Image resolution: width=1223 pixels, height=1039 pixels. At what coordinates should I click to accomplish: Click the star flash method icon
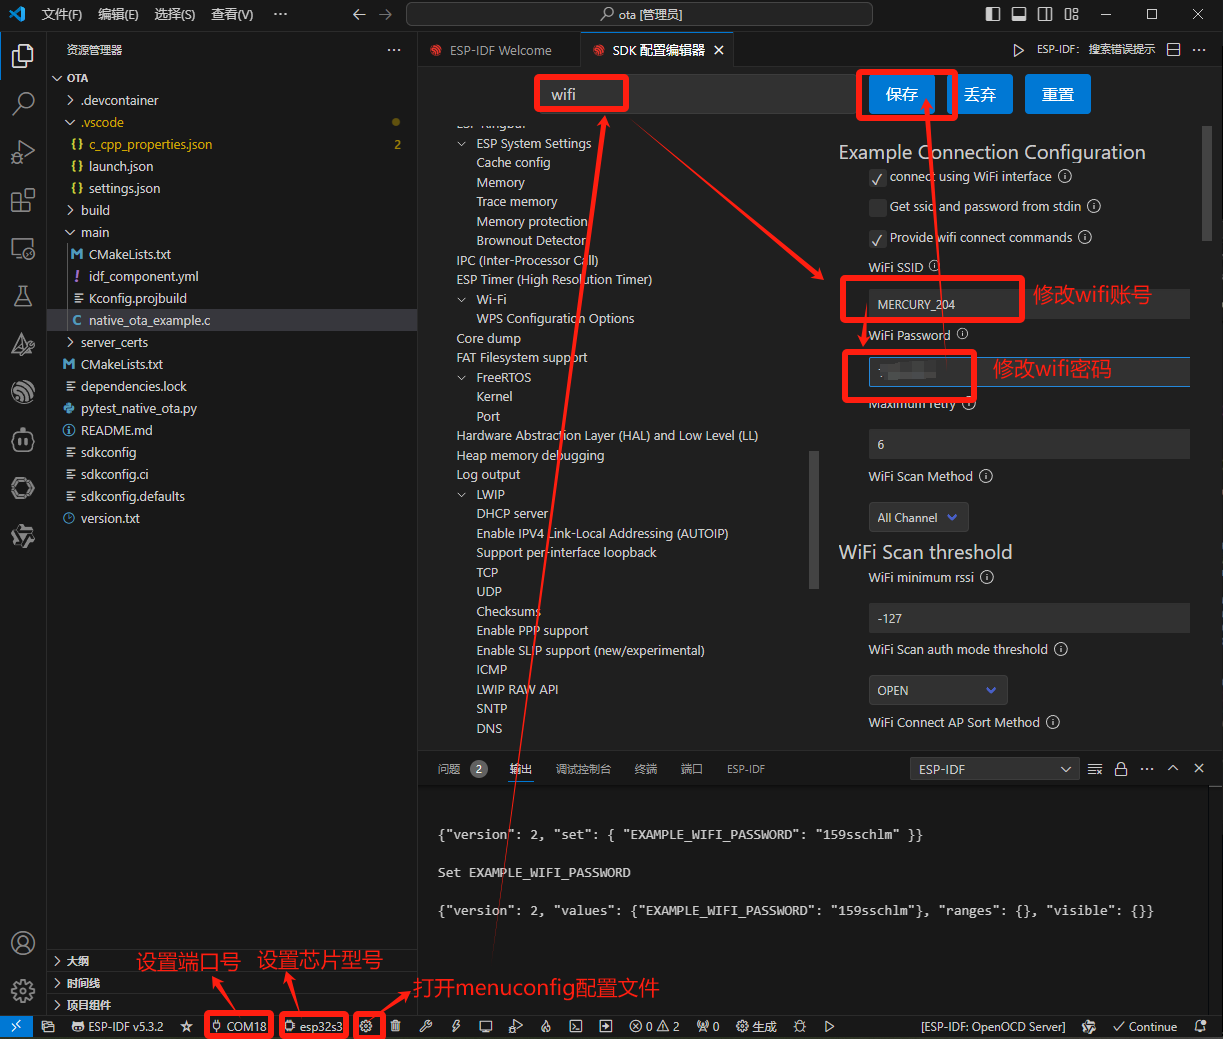(185, 1026)
